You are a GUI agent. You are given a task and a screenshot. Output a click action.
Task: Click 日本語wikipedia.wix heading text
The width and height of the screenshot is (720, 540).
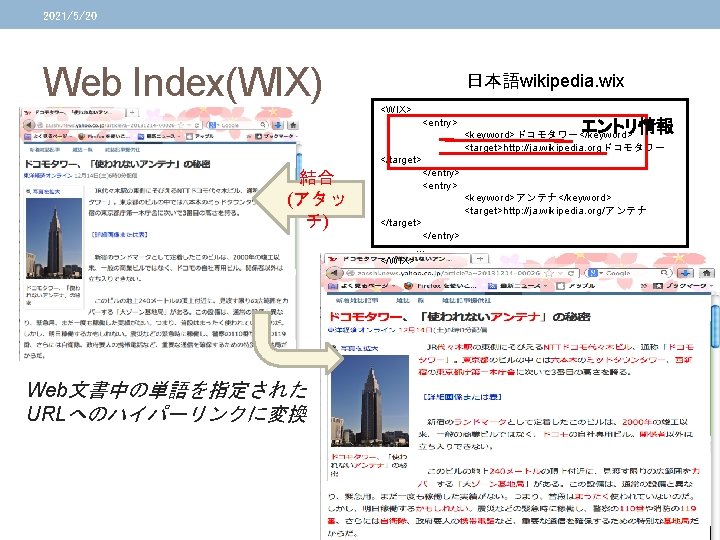pyautogui.click(x=546, y=81)
